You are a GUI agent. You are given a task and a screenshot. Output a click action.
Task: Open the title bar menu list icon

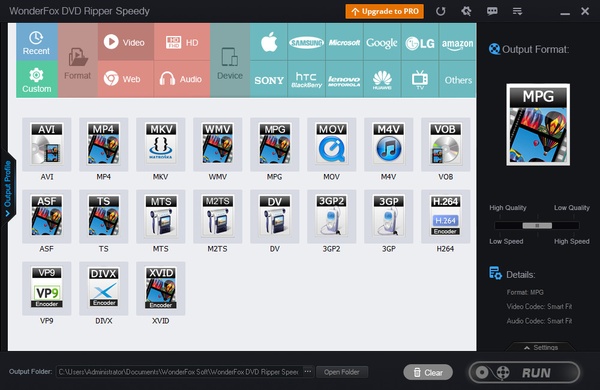point(517,11)
